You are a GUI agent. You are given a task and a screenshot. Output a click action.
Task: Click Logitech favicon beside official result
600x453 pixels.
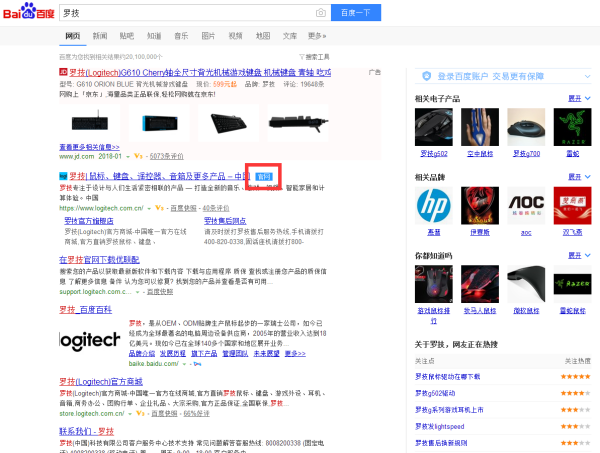click(x=63, y=176)
